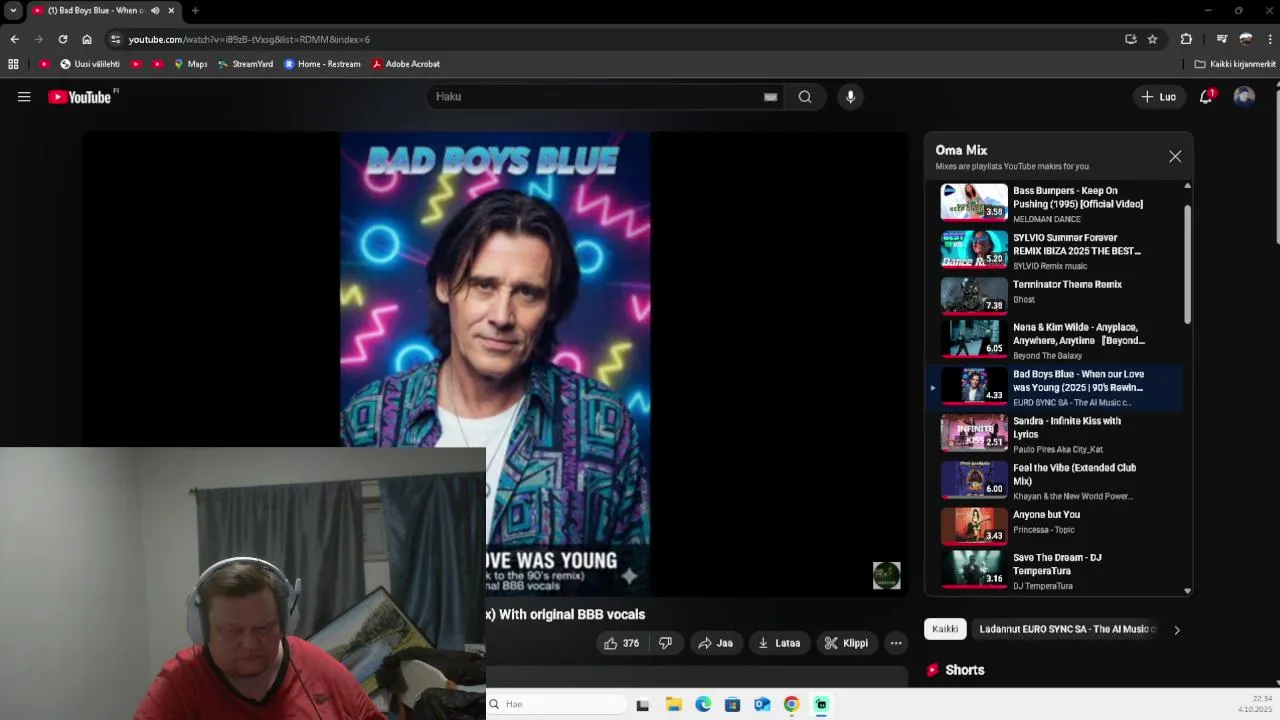Viewport: 1280px width, 720px height.
Task: Open Kaikki kirjanmerkit bookmarks folder
Action: [1235, 64]
